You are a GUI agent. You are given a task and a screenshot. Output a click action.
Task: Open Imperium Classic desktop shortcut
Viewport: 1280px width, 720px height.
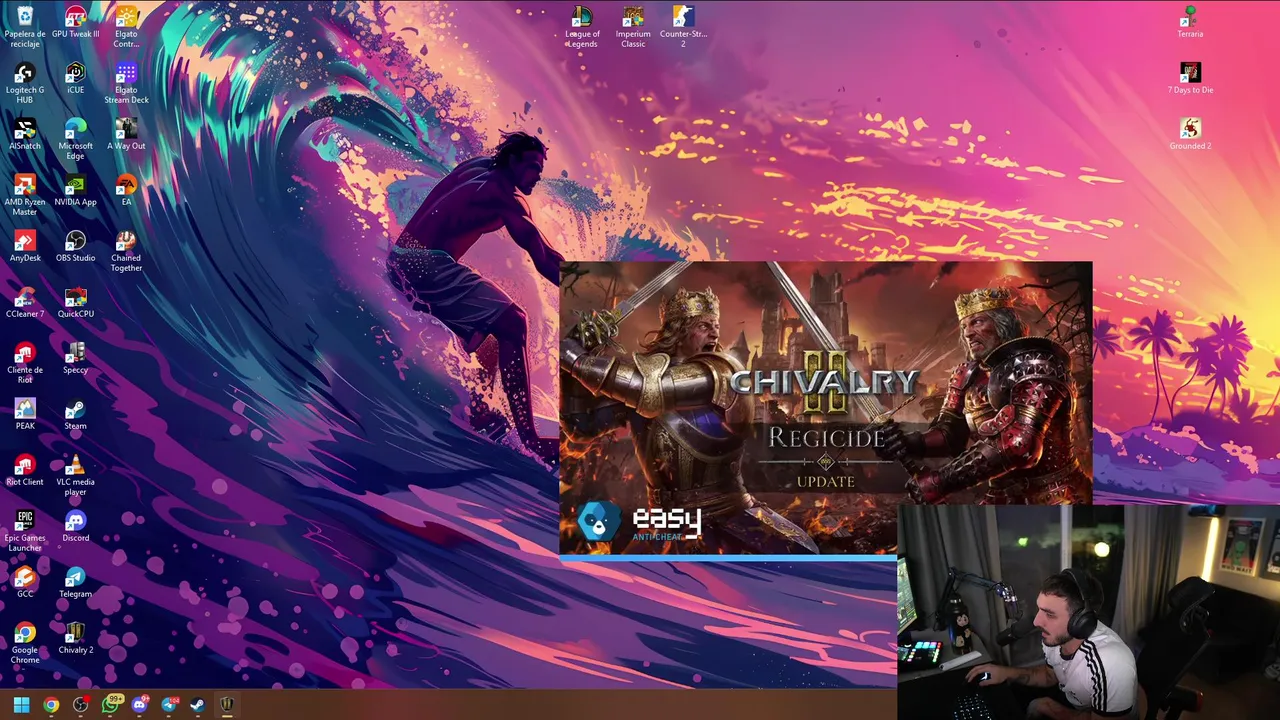[633, 27]
